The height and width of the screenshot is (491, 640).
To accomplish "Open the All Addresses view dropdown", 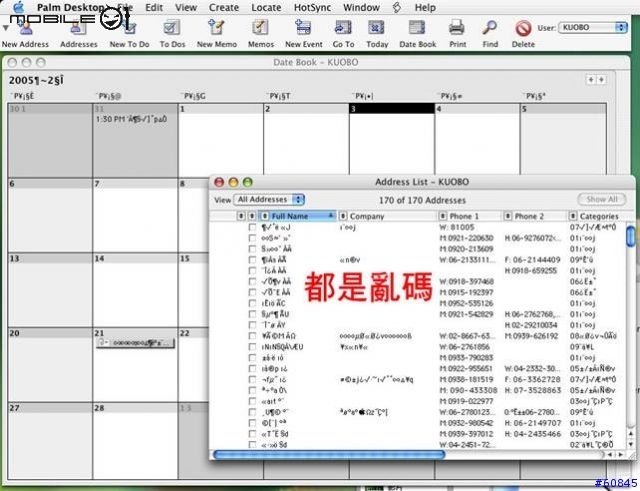I will pyautogui.click(x=269, y=200).
